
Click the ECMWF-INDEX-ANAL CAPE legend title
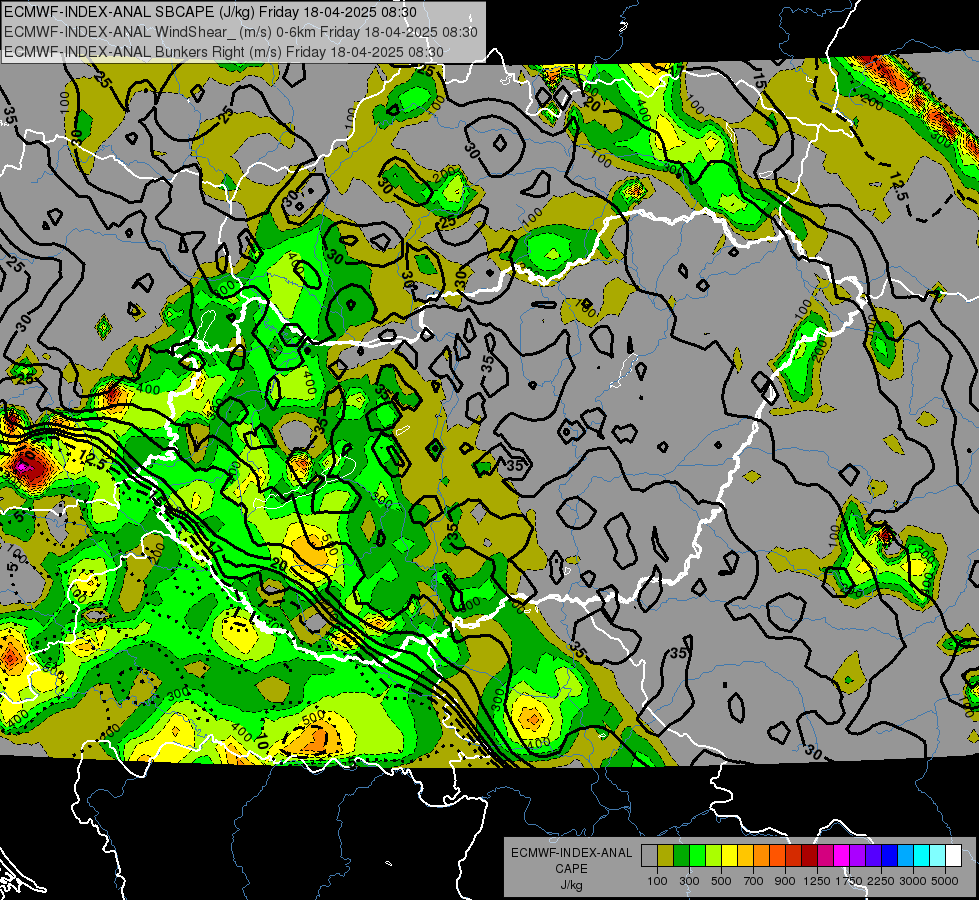(x=571, y=861)
